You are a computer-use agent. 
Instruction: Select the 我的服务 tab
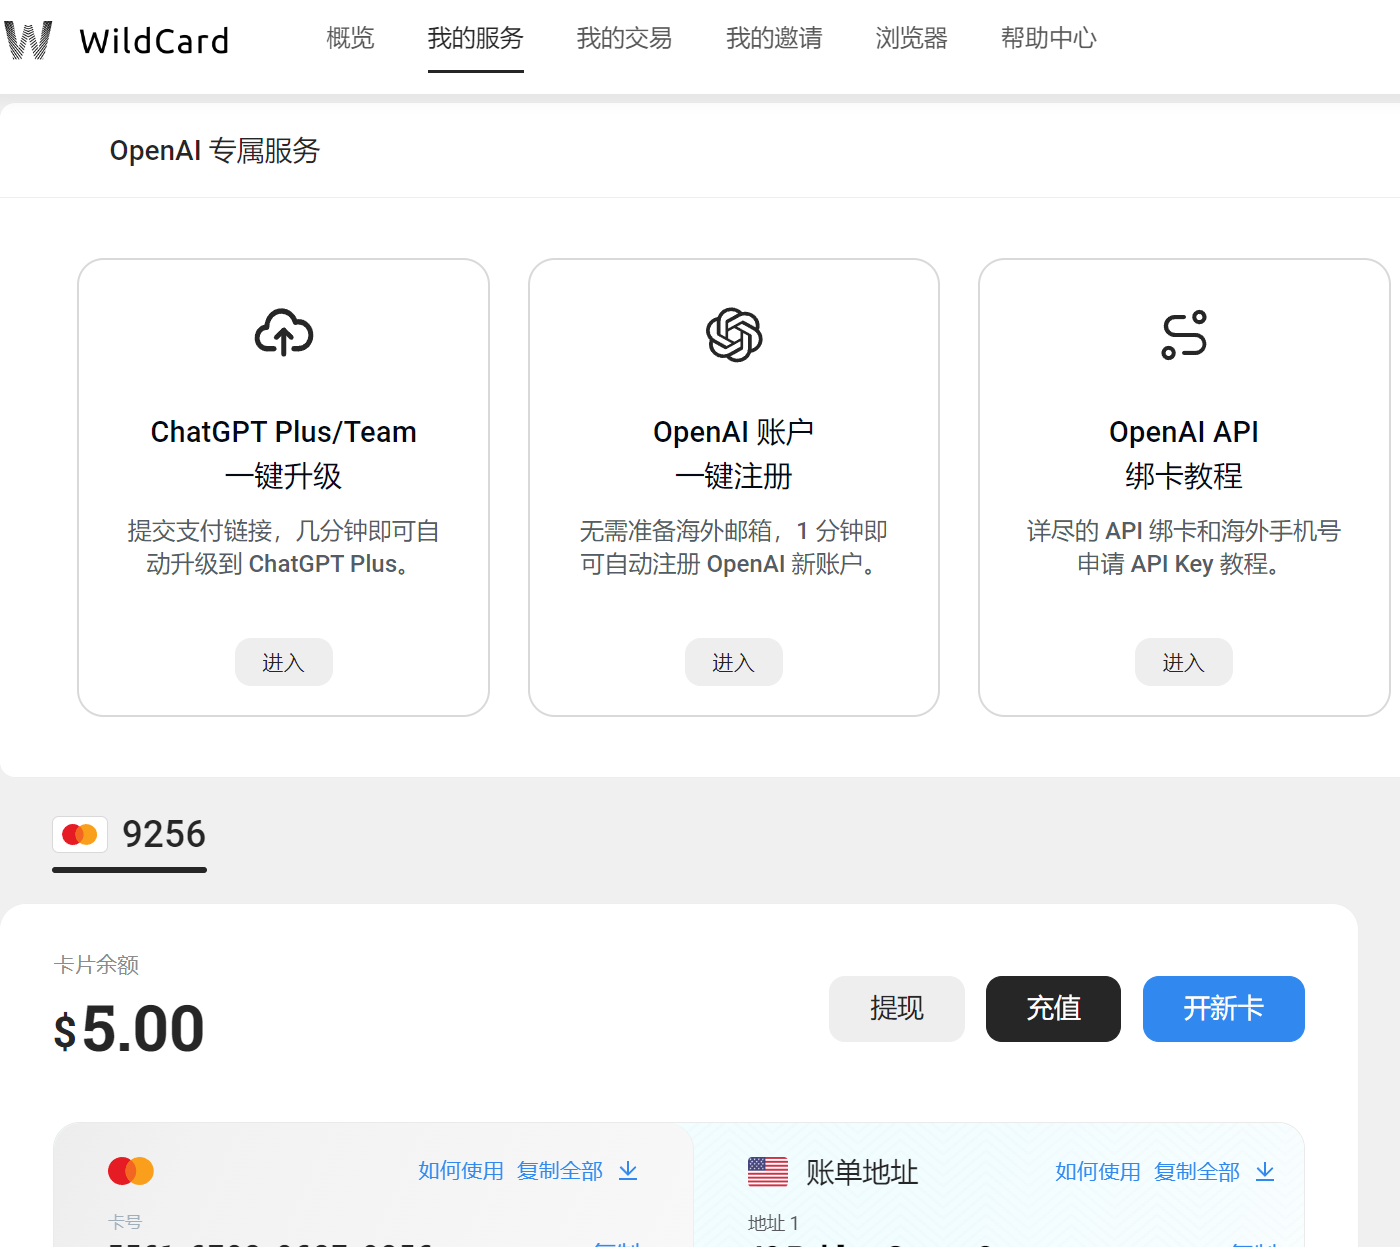click(476, 38)
